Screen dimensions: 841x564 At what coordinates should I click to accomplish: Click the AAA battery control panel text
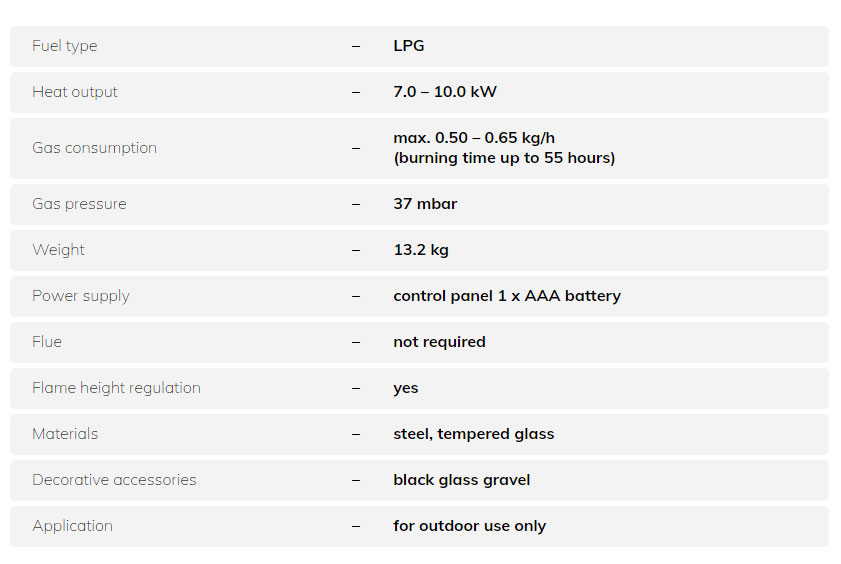(x=507, y=296)
